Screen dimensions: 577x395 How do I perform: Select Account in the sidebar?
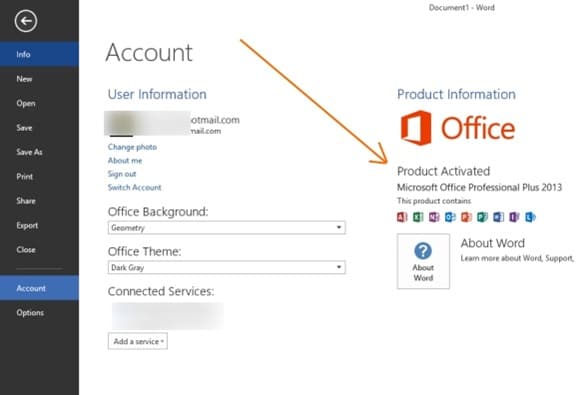39,288
